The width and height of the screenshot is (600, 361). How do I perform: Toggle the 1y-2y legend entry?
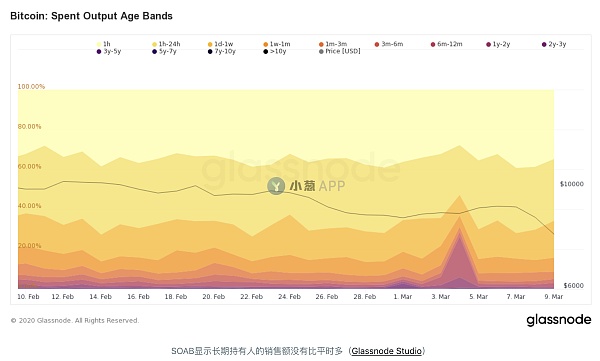click(x=498, y=44)
